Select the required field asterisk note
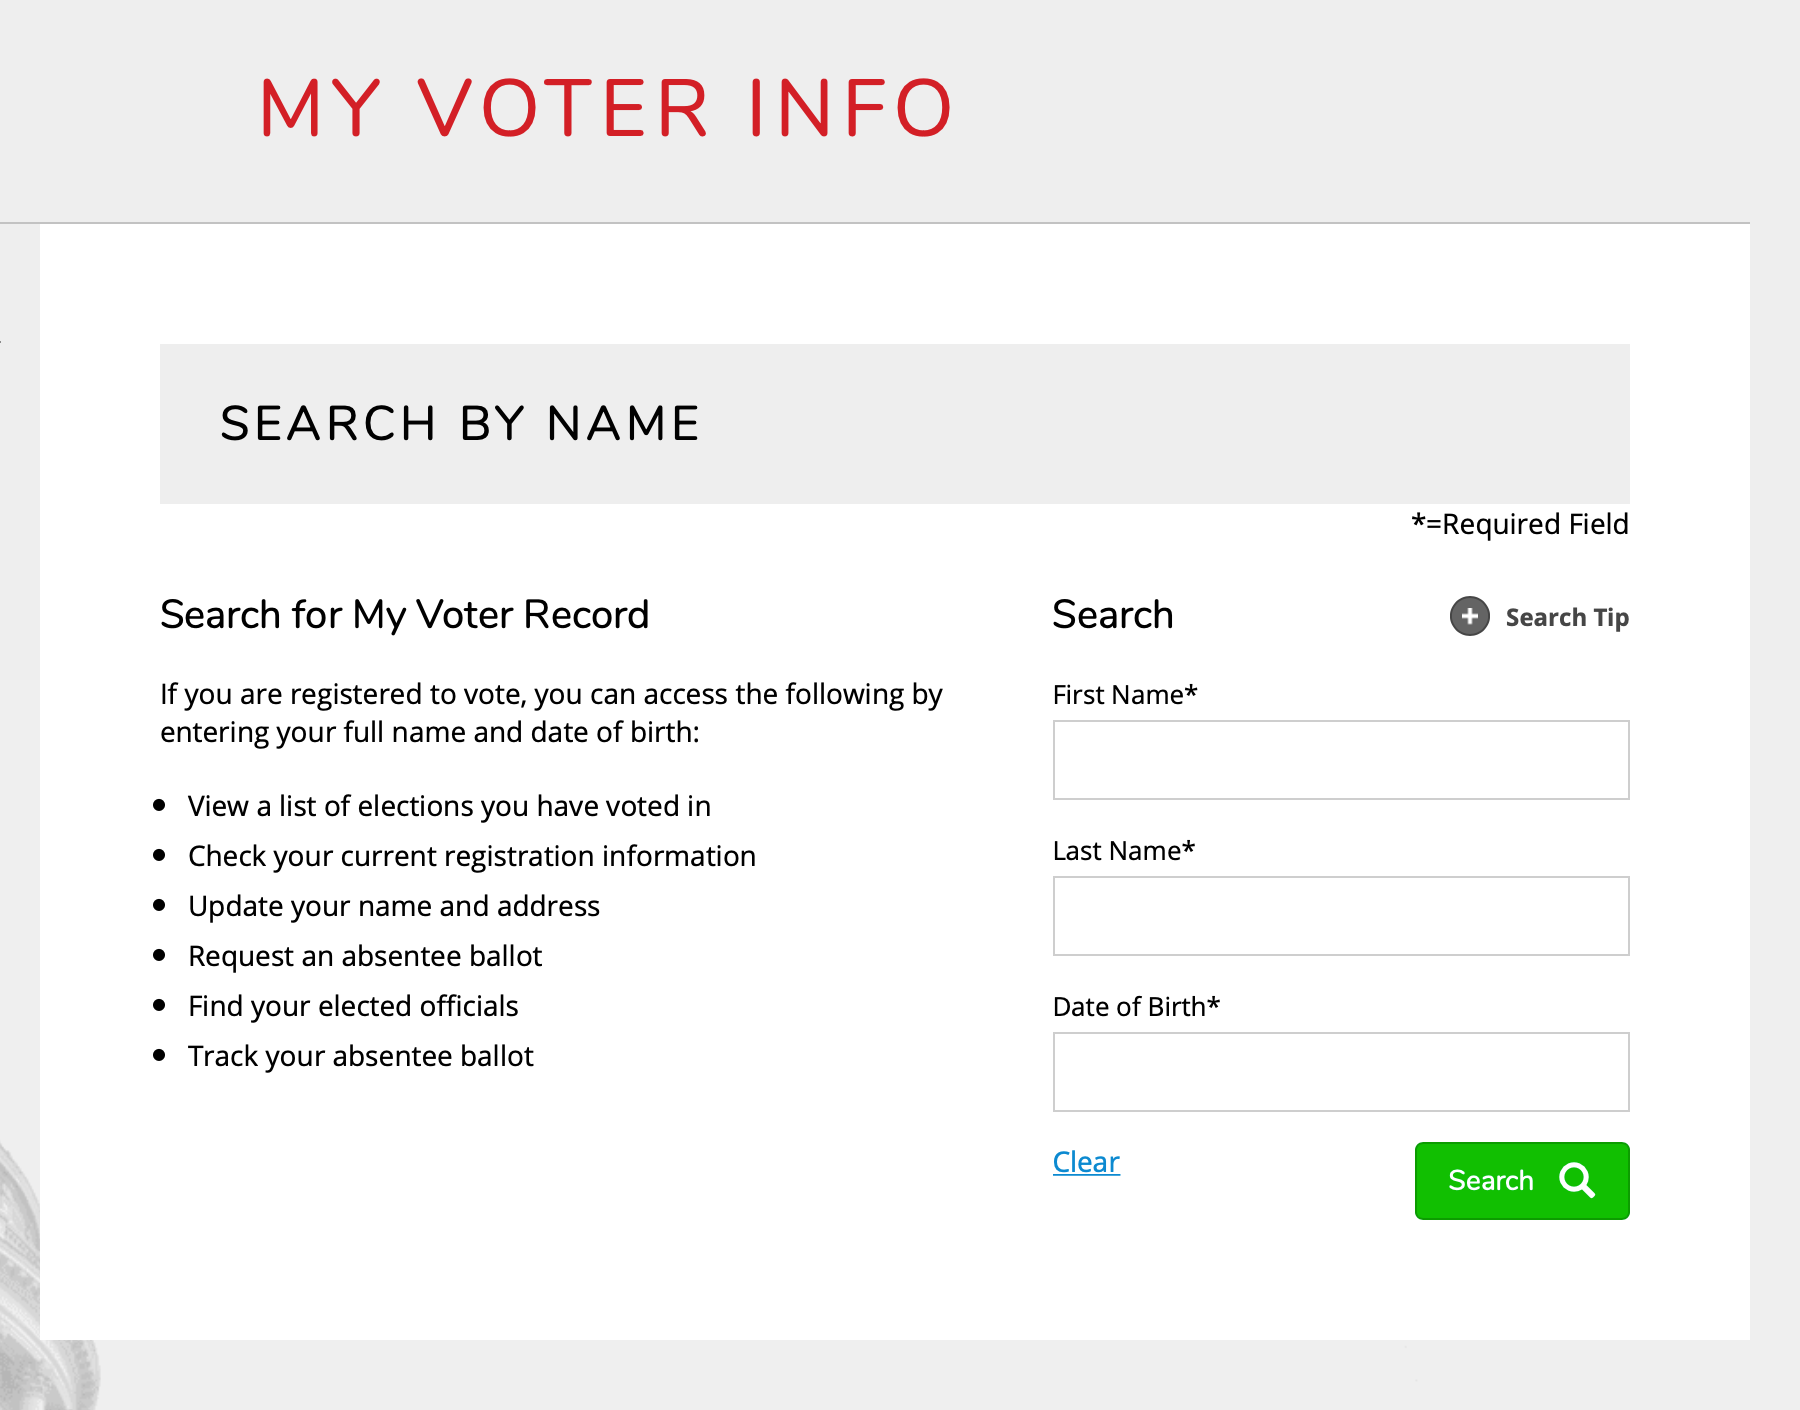 click(1519, 523)
